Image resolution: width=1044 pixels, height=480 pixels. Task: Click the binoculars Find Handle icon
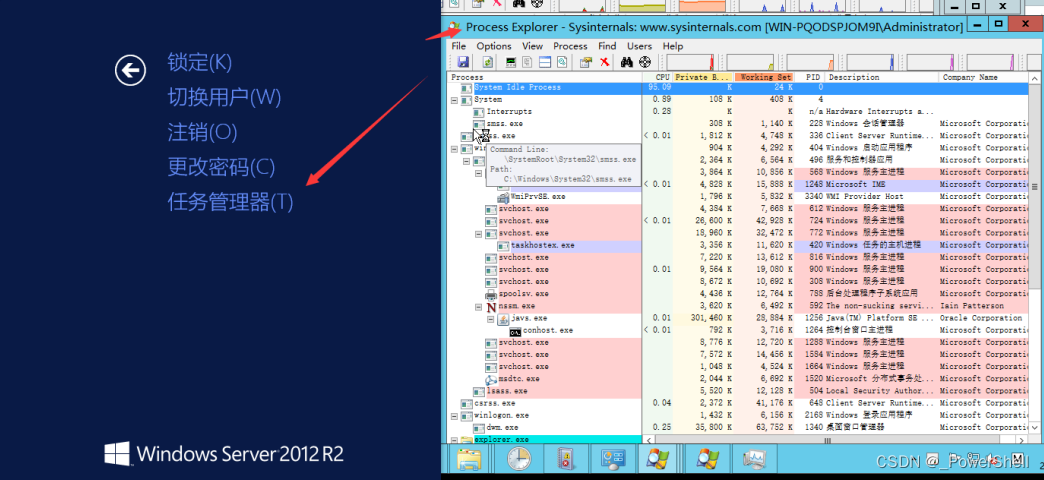coord(627,62)
